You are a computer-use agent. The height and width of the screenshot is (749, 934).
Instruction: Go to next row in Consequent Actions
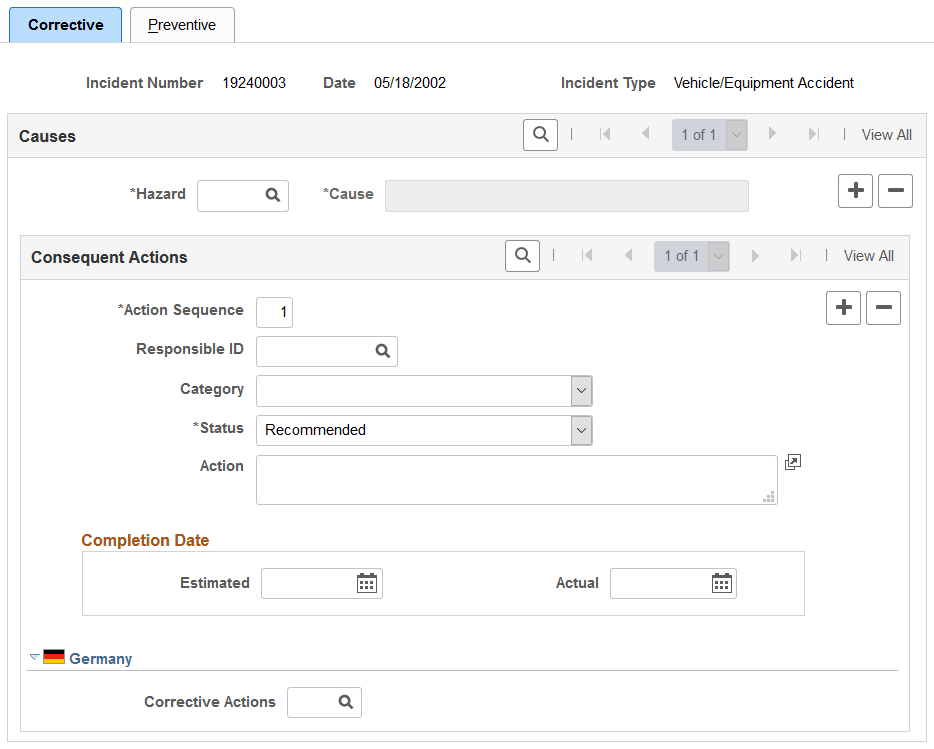coord(755,256)
